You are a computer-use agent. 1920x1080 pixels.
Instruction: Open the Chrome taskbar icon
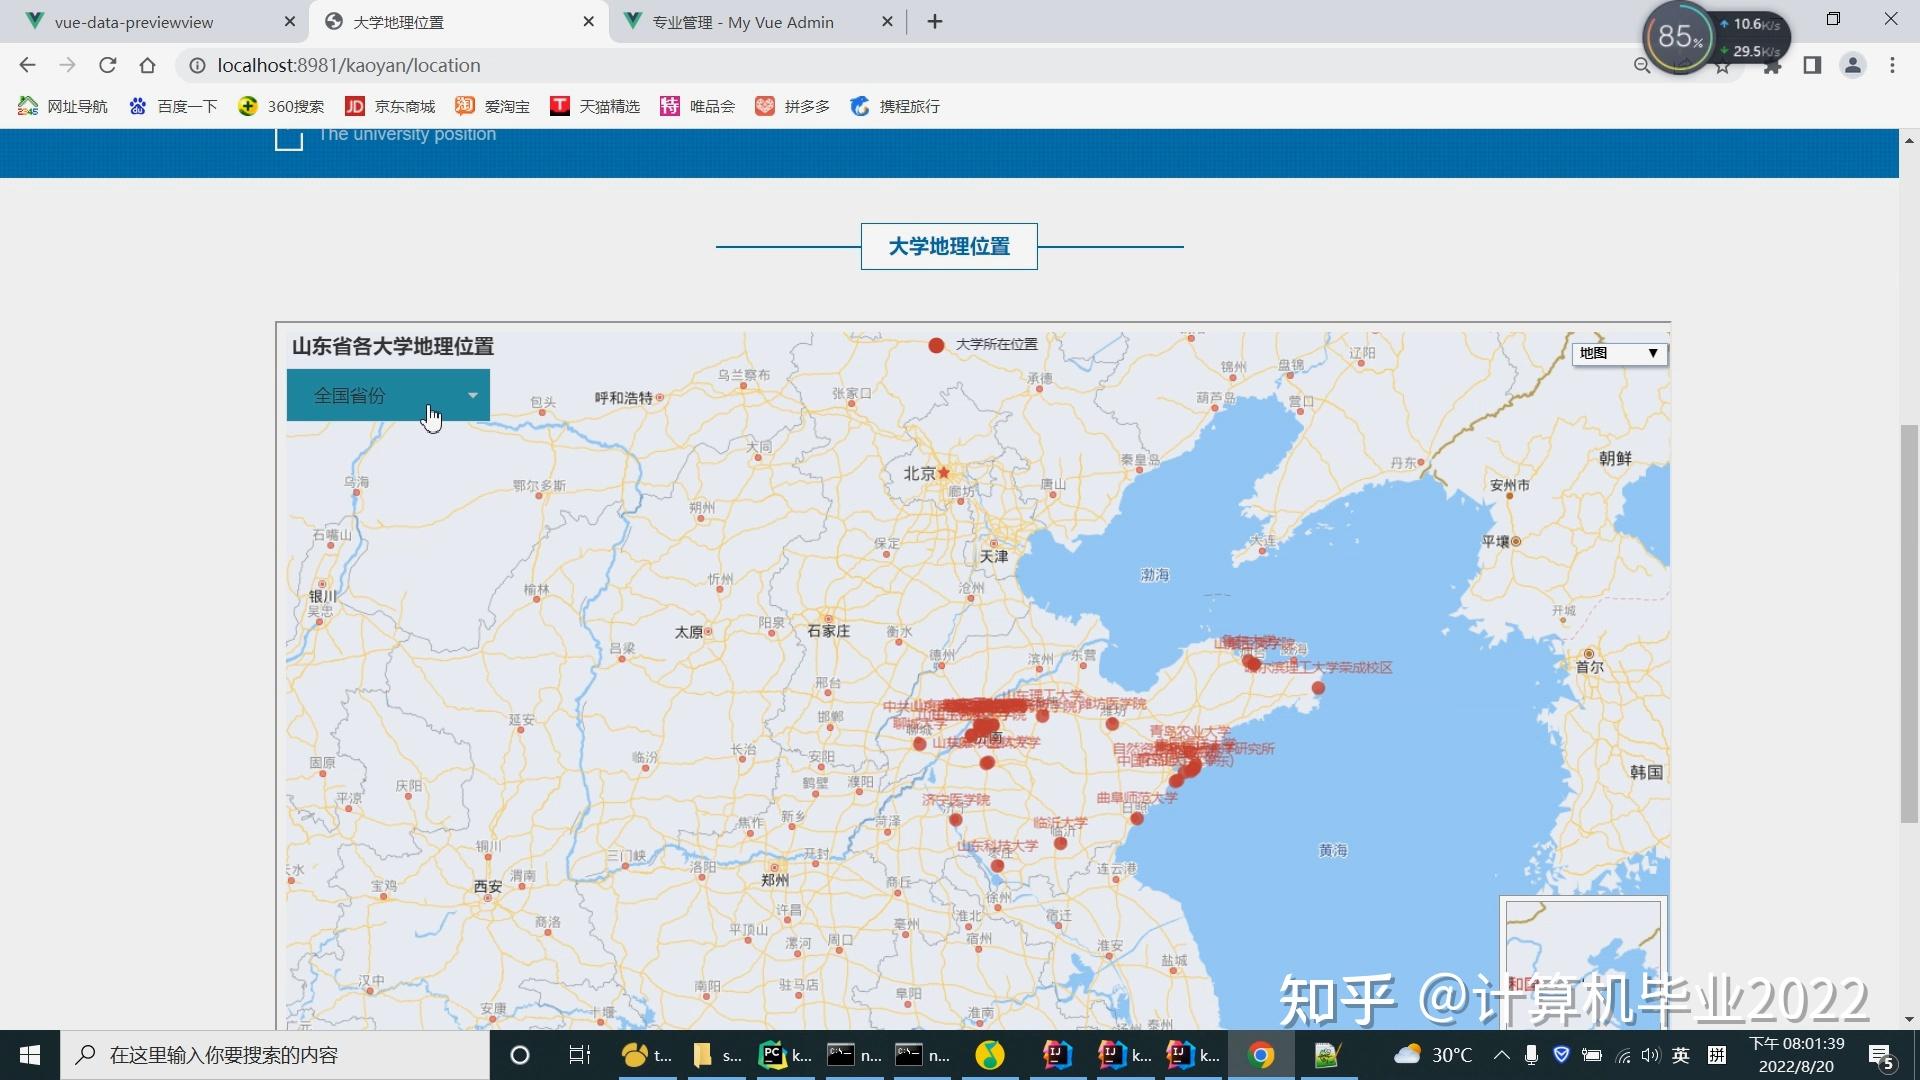(x=1261, y=1055)
